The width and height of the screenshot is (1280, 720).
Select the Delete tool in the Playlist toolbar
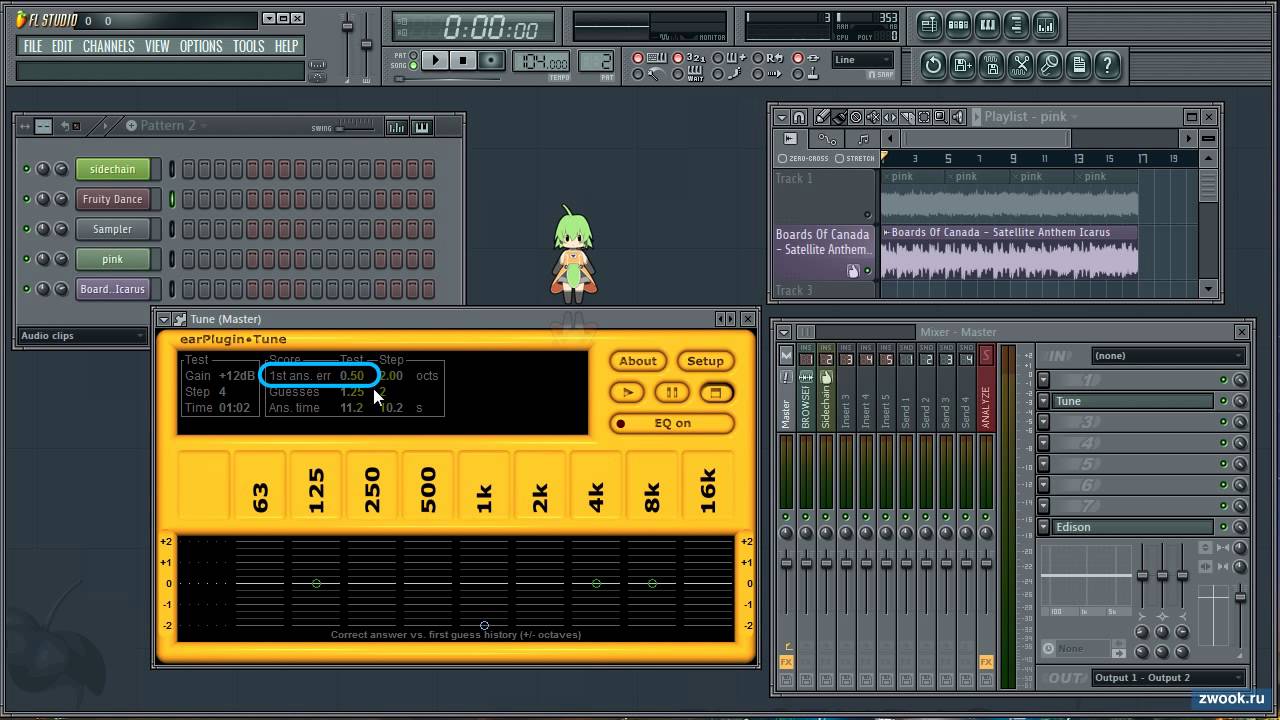(x=856, y=117)
